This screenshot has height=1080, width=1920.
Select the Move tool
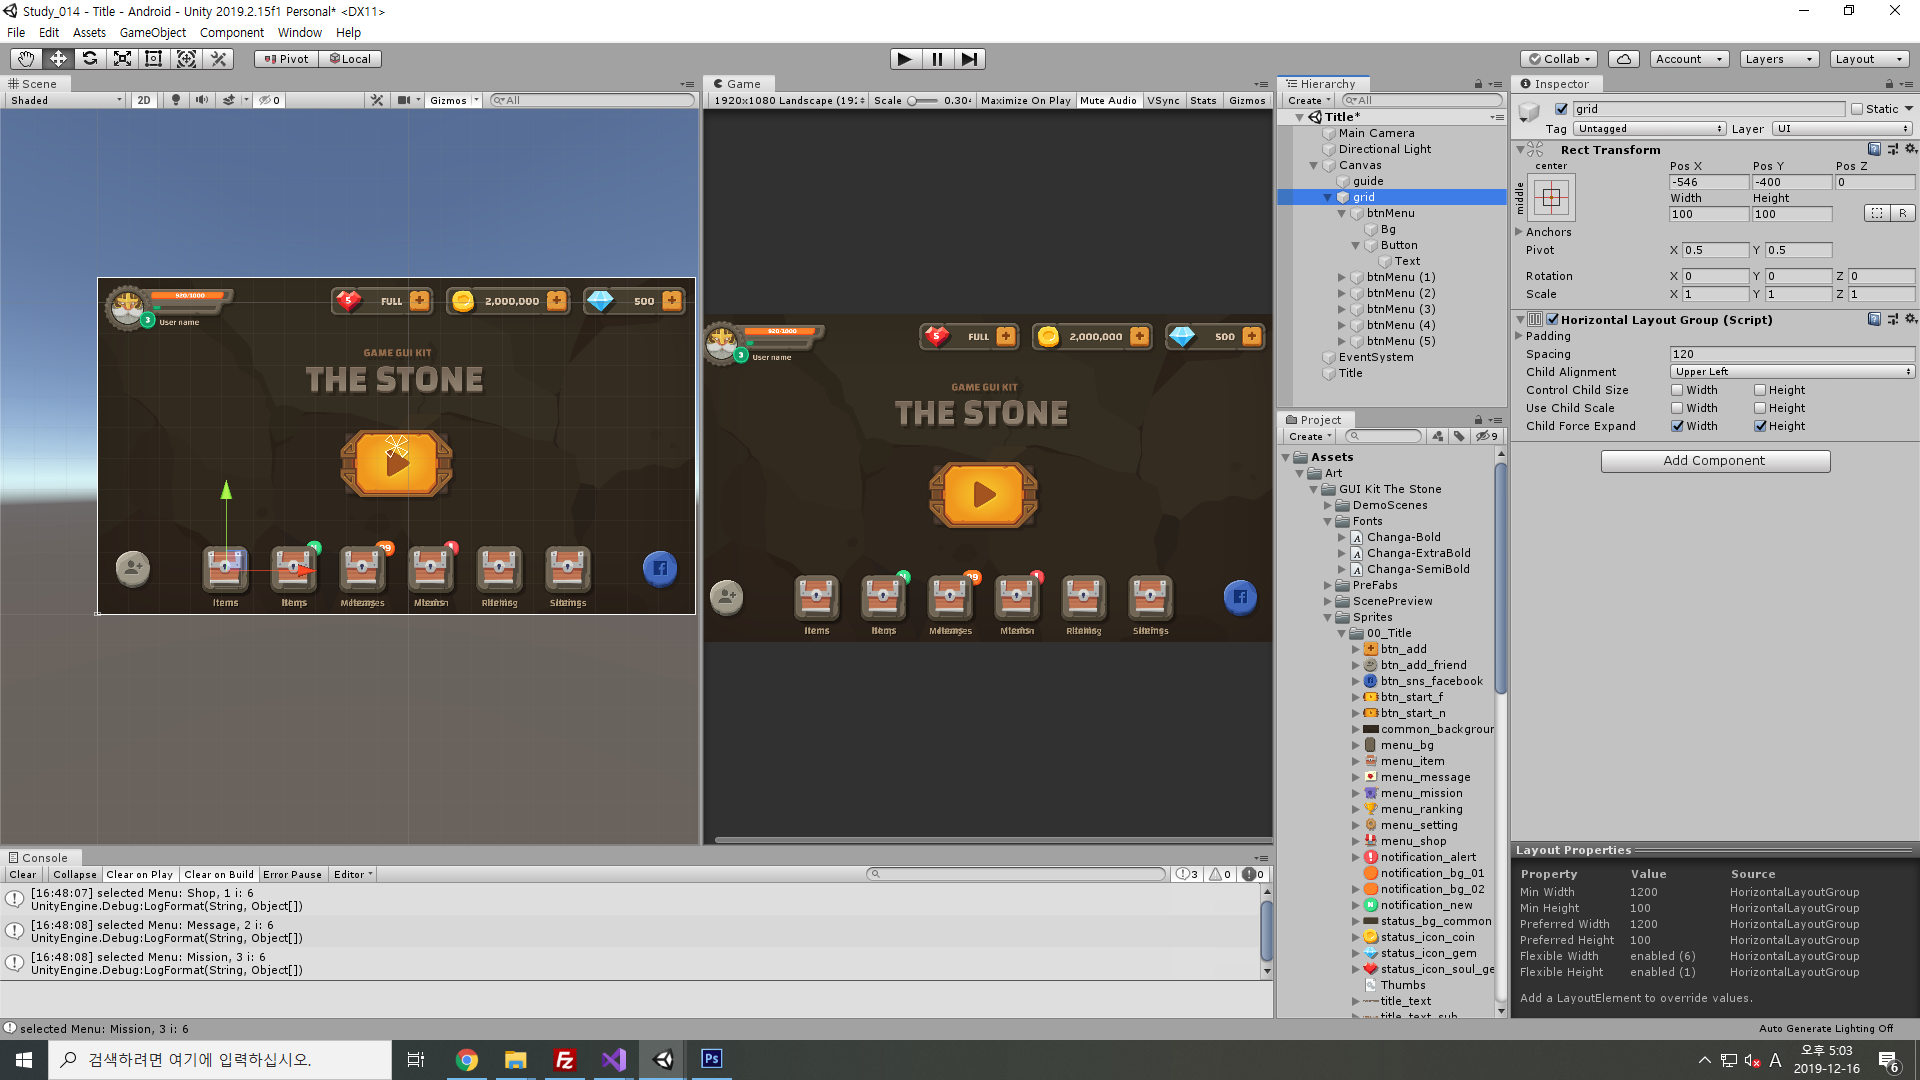click(x=58, y=59)
